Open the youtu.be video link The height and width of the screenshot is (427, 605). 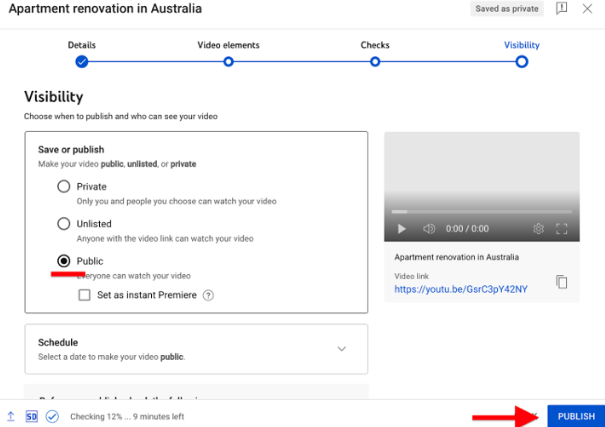(x=460, y=289)
